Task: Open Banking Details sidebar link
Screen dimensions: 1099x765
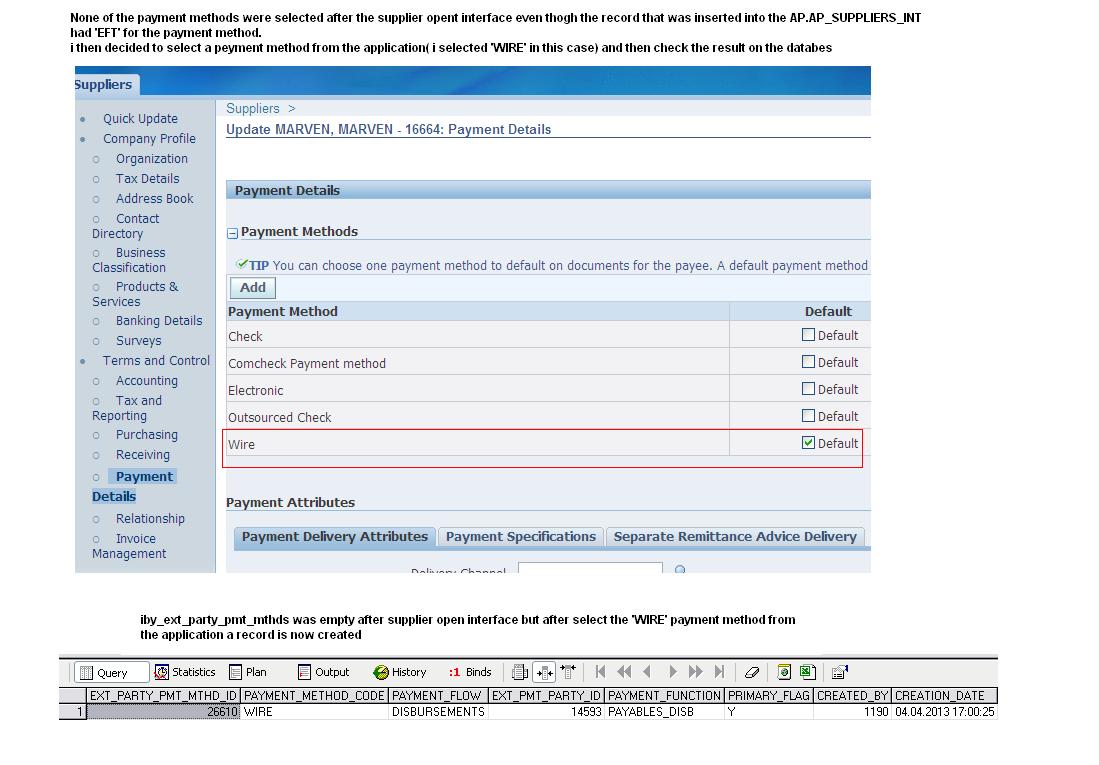Action: pyautogui.click(x=159, y=320)
